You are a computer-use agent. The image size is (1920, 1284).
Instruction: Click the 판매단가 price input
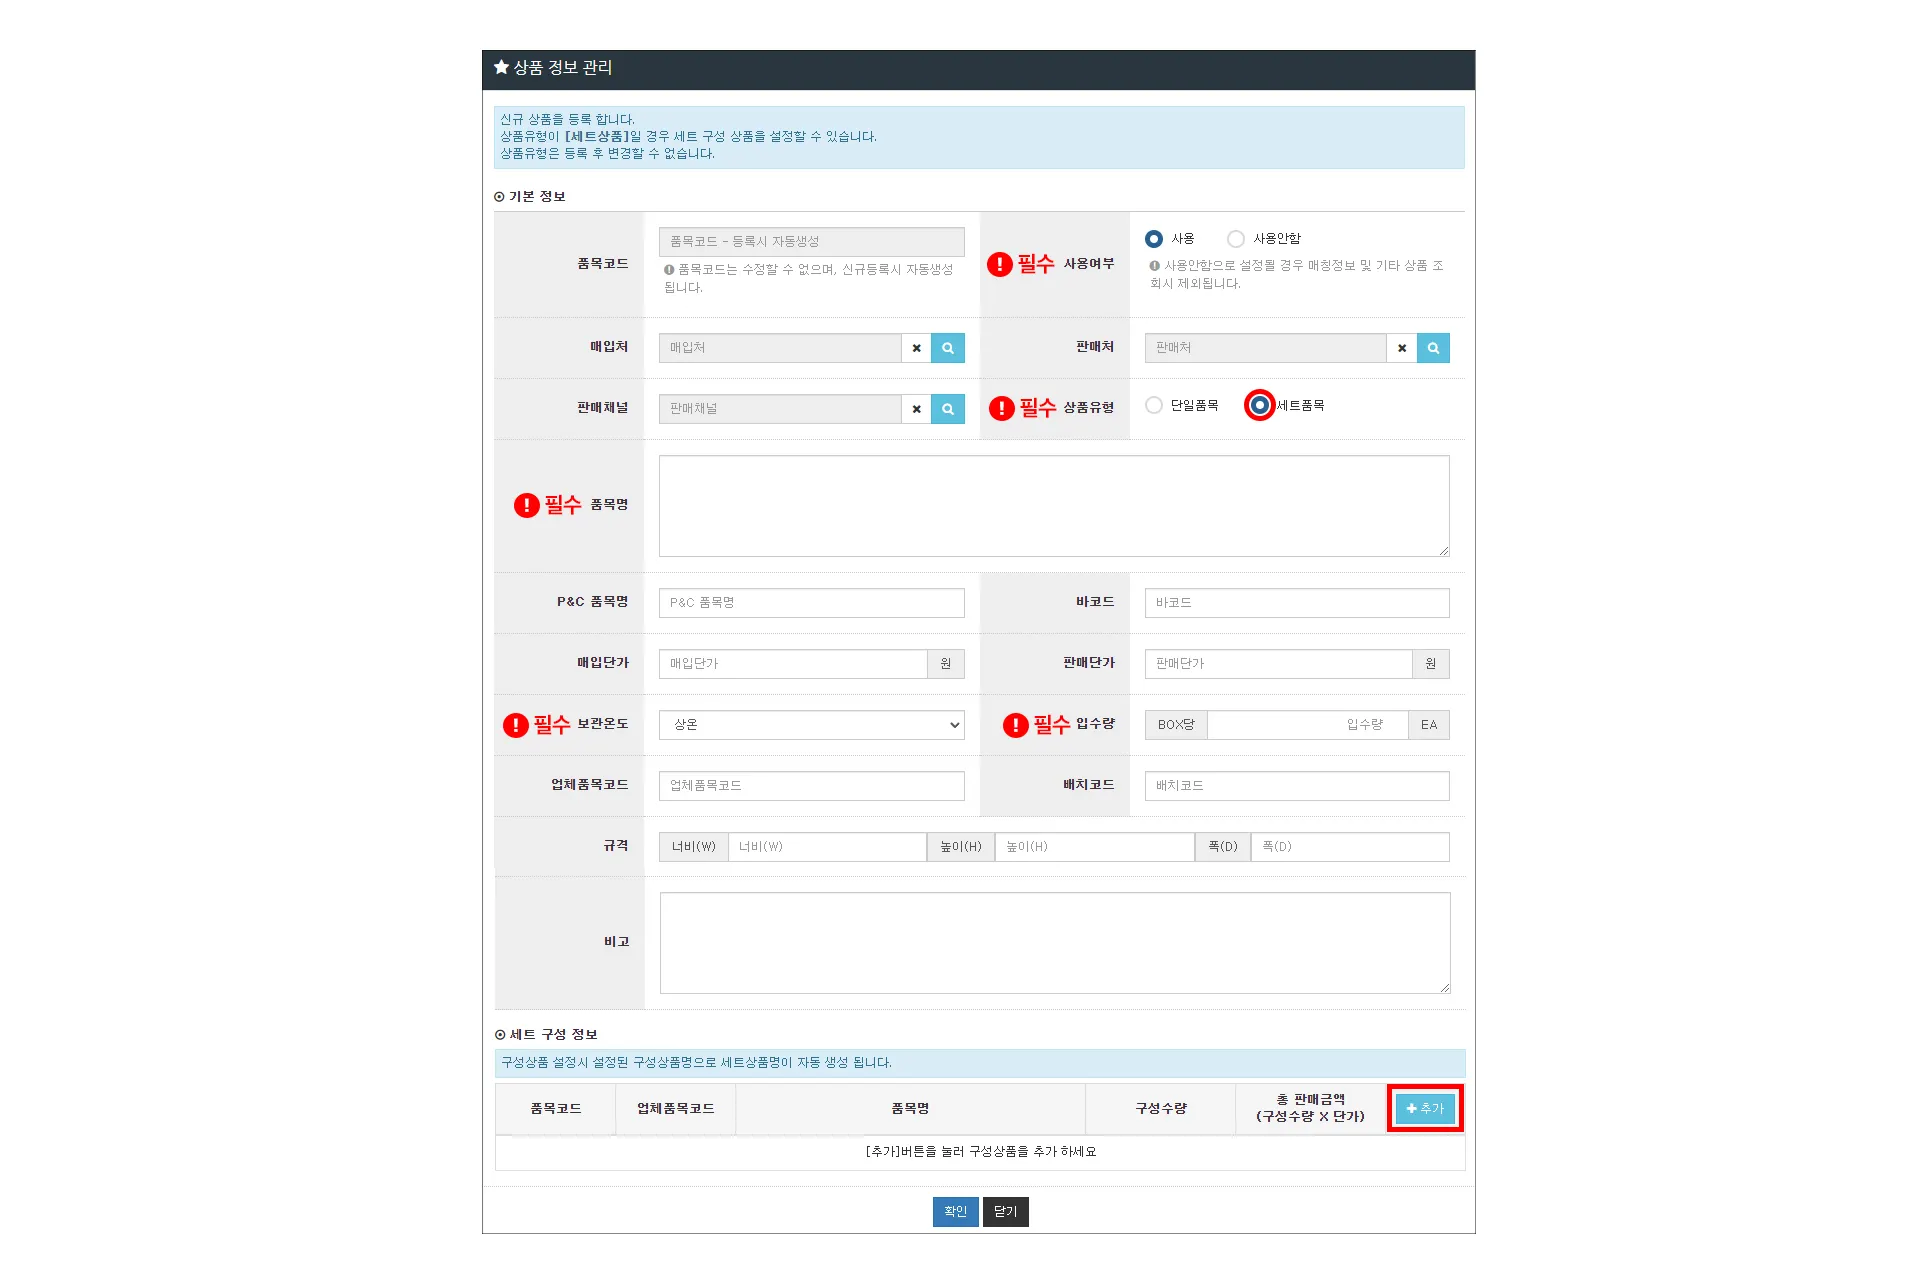(1278, 664)
